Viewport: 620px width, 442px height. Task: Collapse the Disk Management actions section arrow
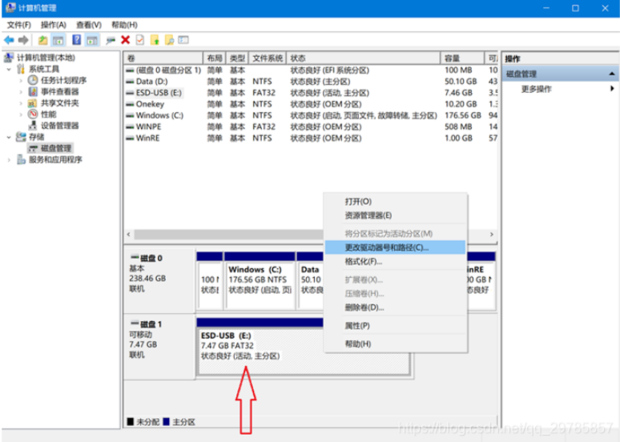click(x=611, y=74)
